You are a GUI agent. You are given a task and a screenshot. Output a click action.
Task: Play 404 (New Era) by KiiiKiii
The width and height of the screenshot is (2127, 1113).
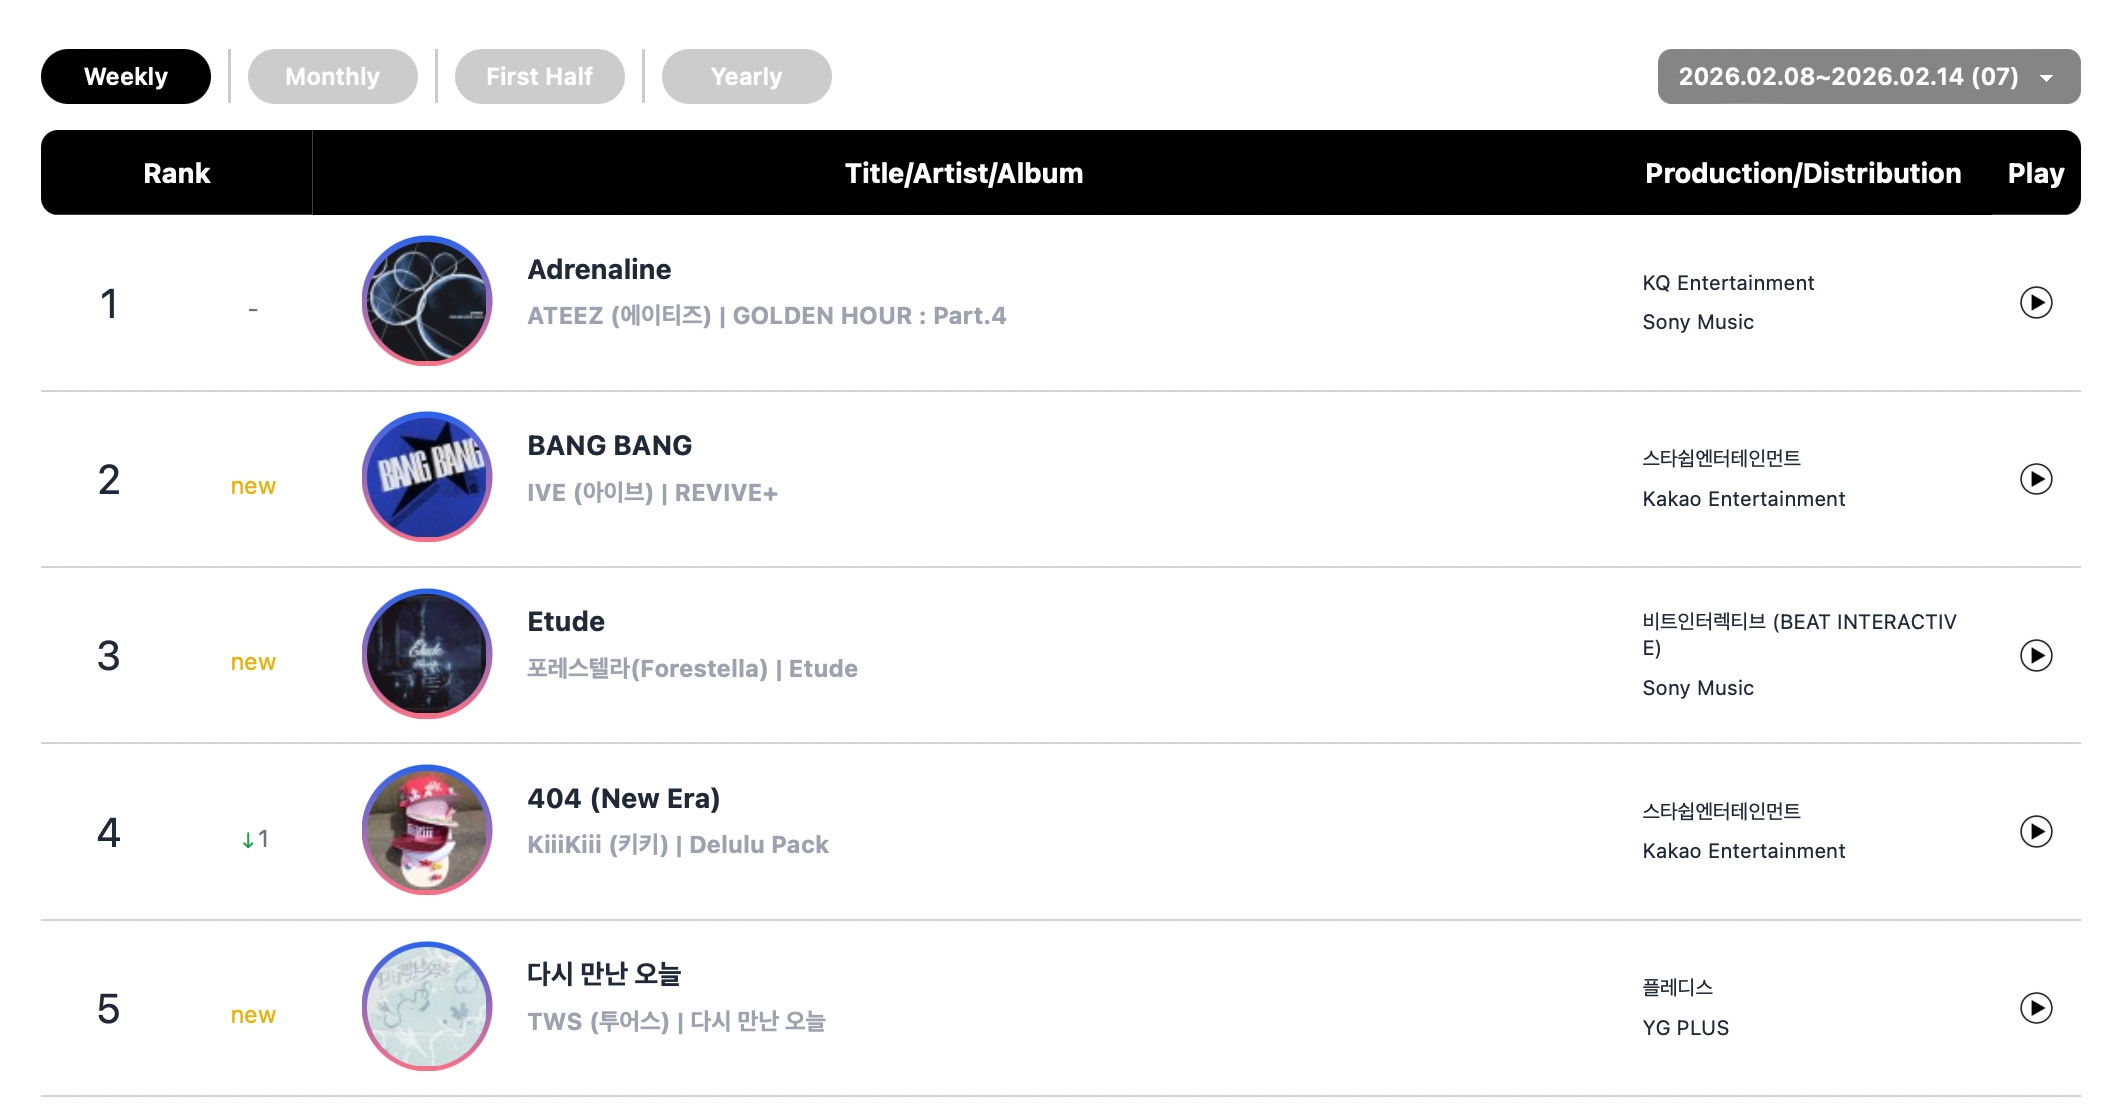pos(2035,831)
